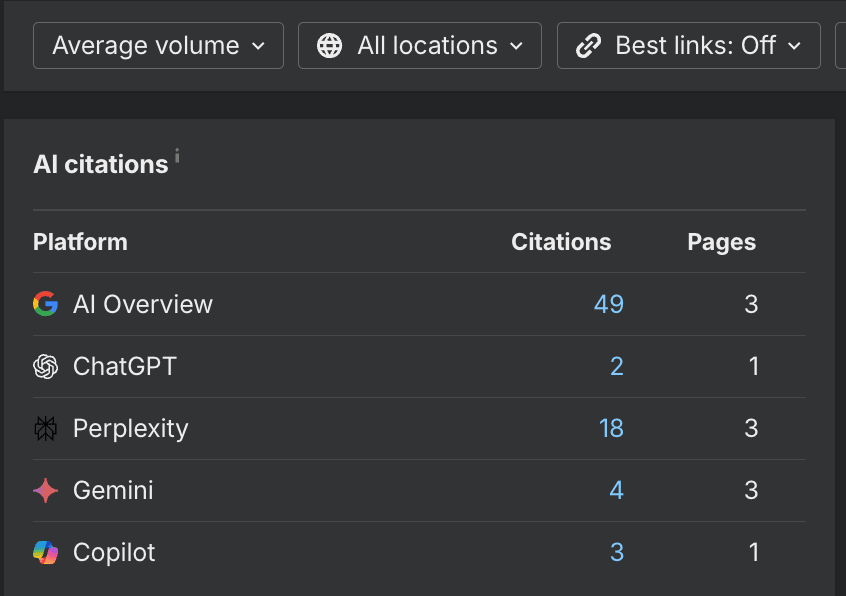Click the AI citations panel title
The height and width of the screenshot is (596, 846).
click(101, 164)
